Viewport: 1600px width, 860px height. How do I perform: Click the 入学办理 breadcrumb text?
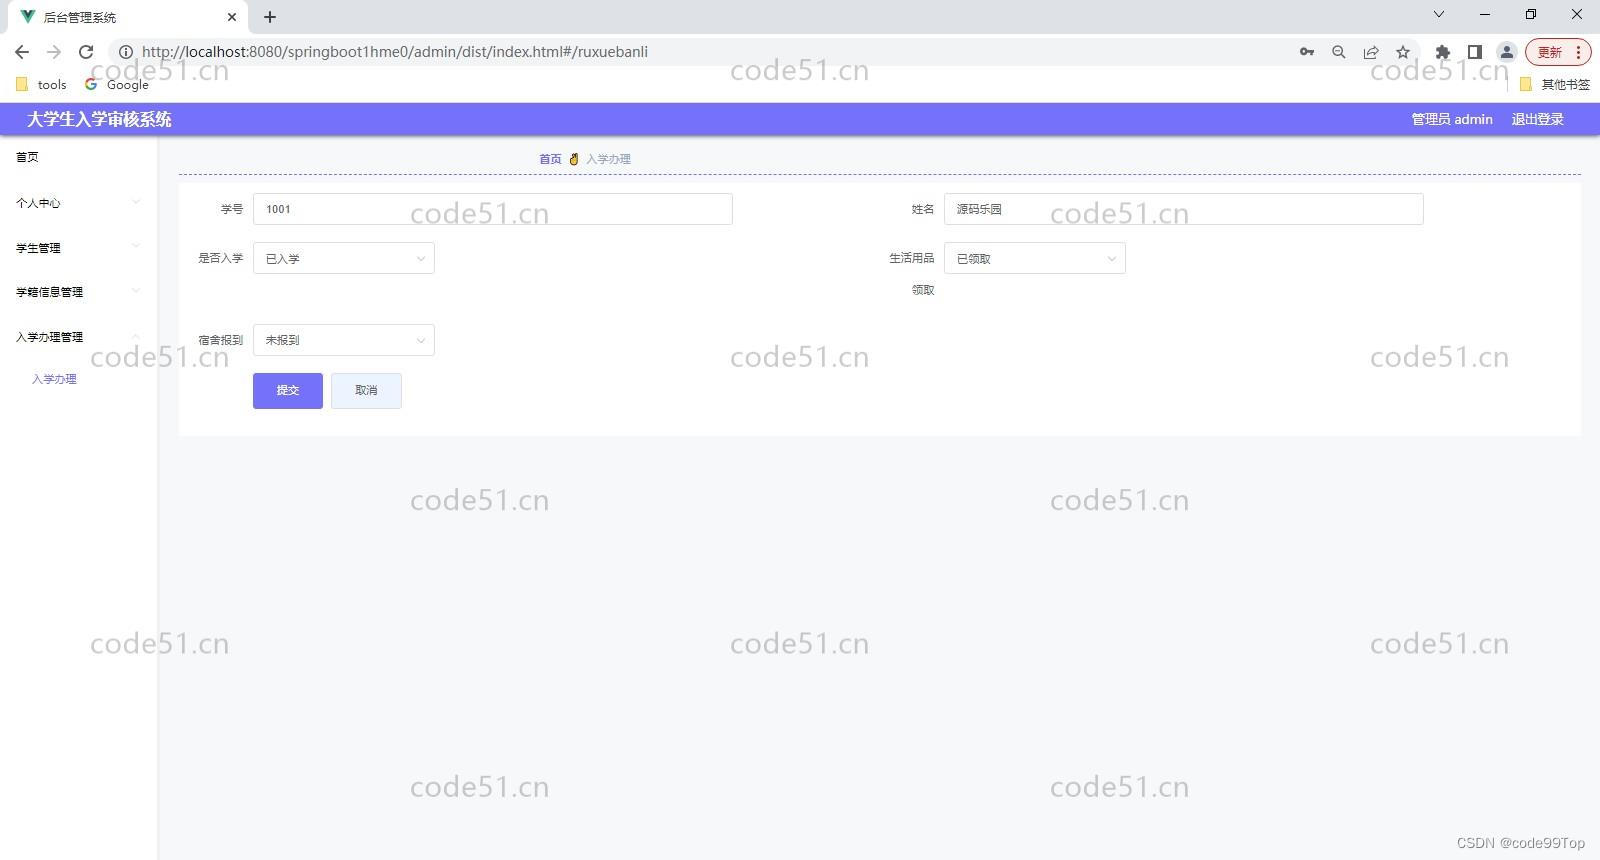608,159
